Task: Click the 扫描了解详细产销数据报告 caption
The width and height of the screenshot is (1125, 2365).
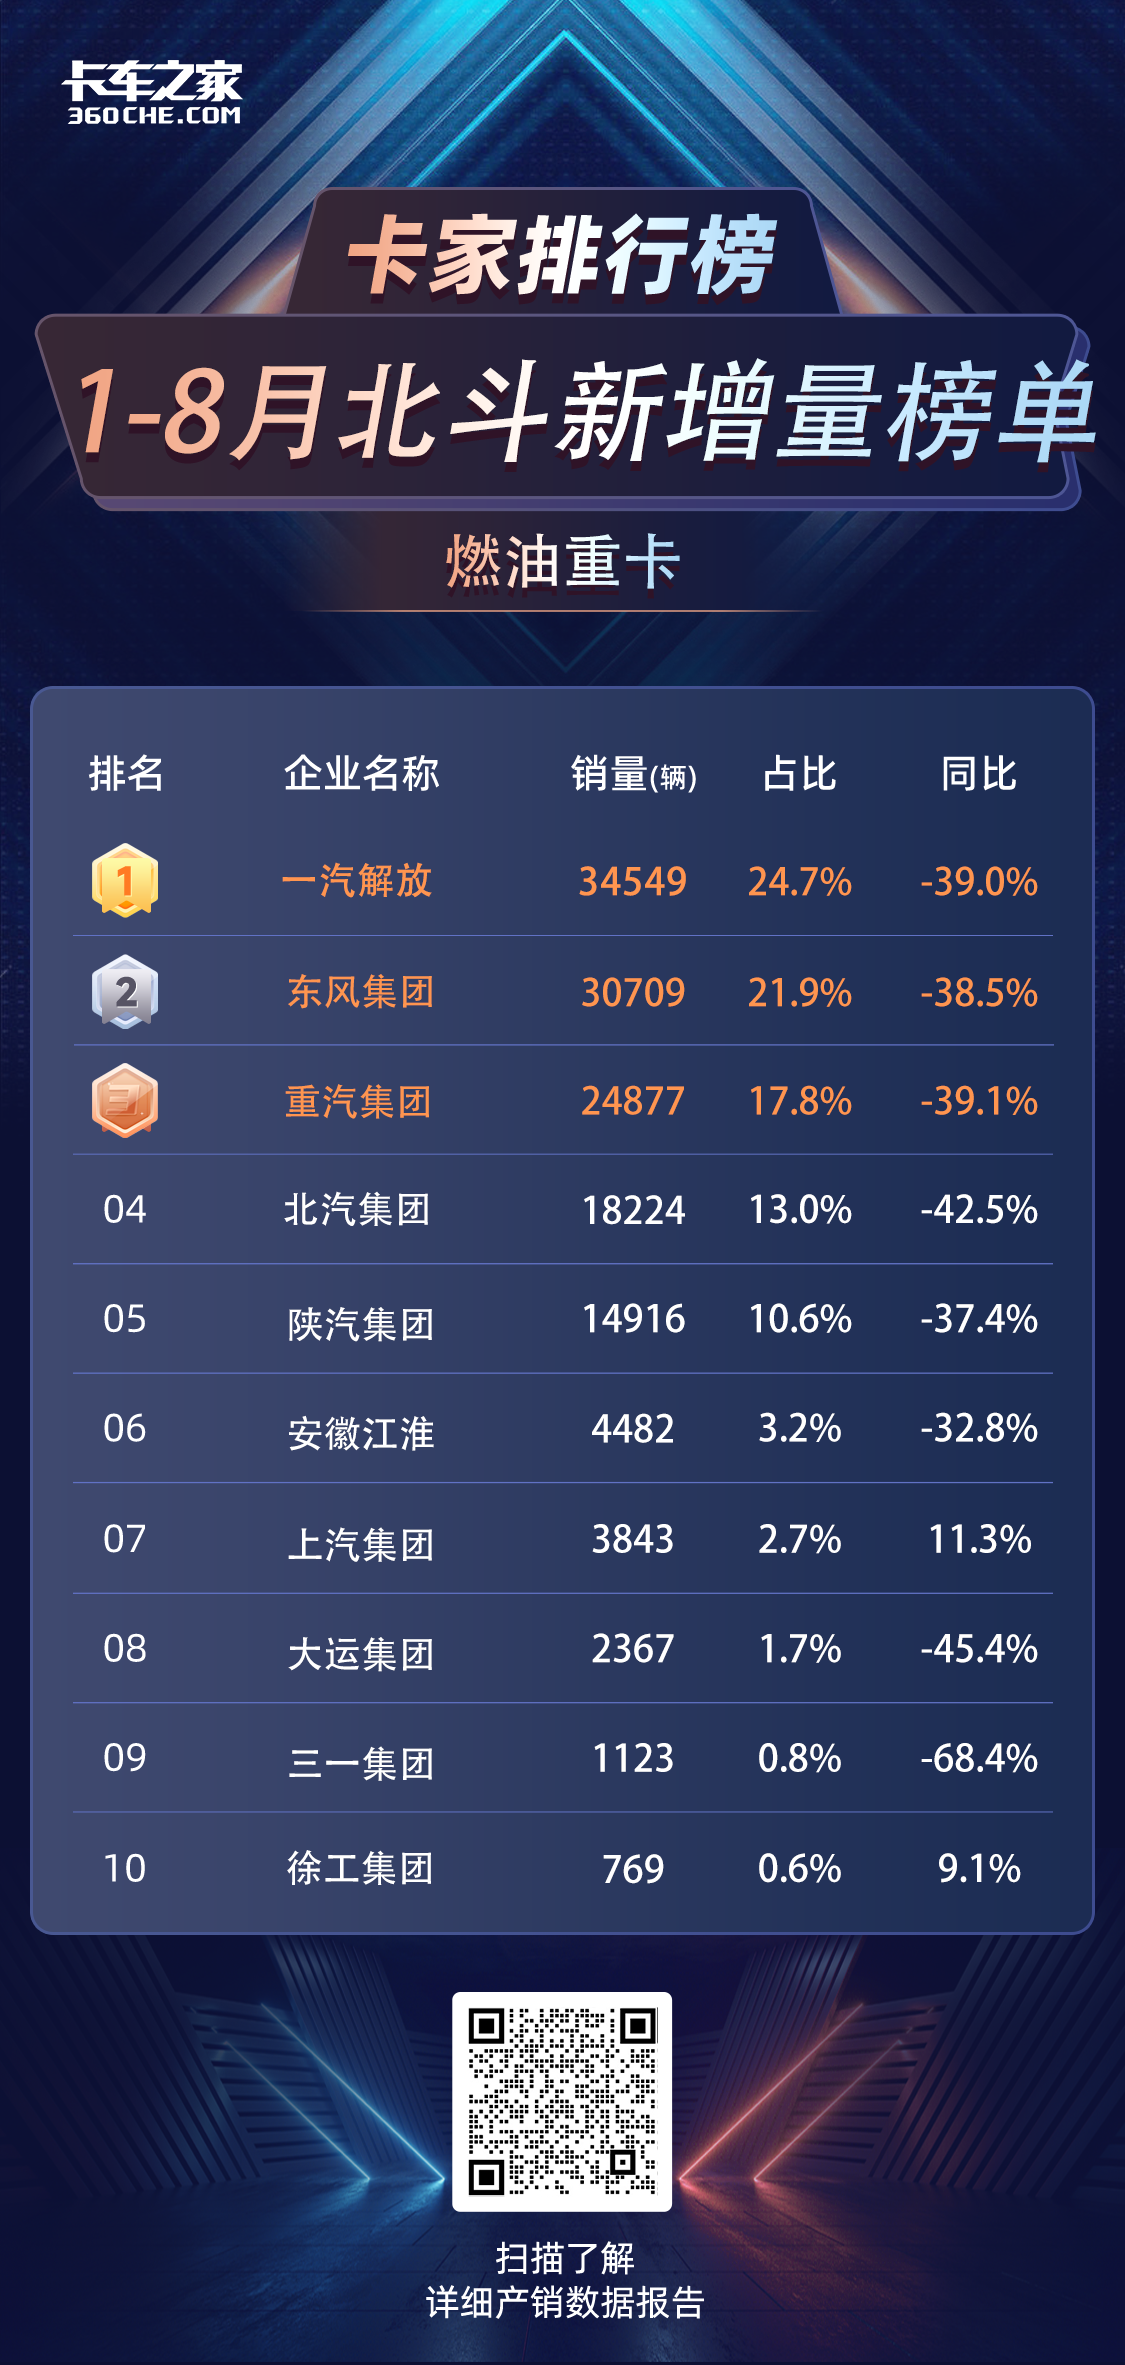Action: pos(565,2279)
